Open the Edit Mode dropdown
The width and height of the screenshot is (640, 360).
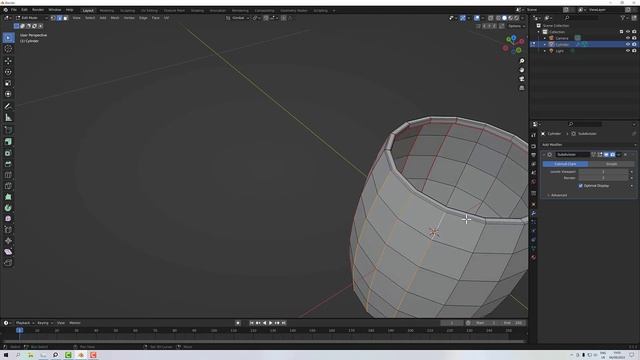(x=31, y=18)
